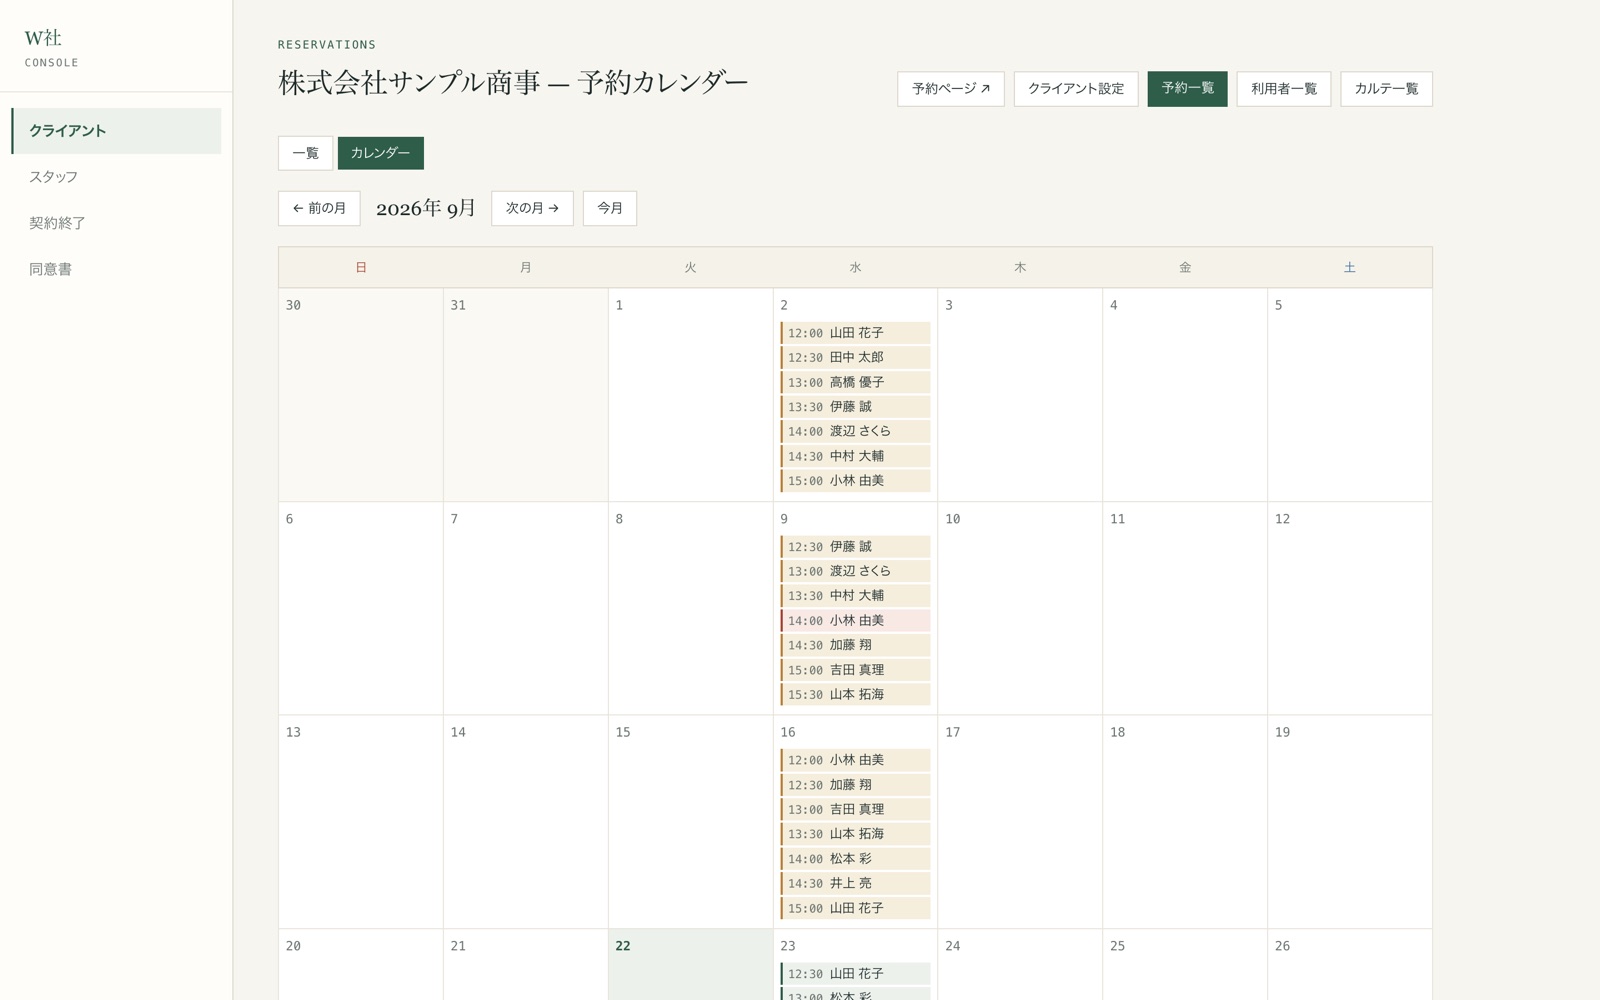Select the highlighted day 22 cell

click(690, 965)
